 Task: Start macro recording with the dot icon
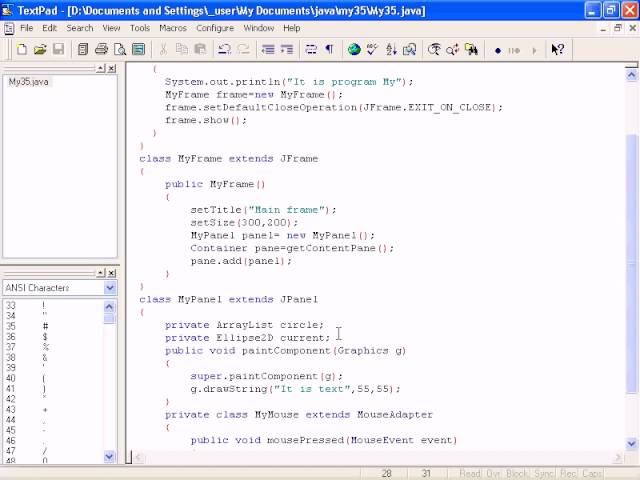coord(498,51)
